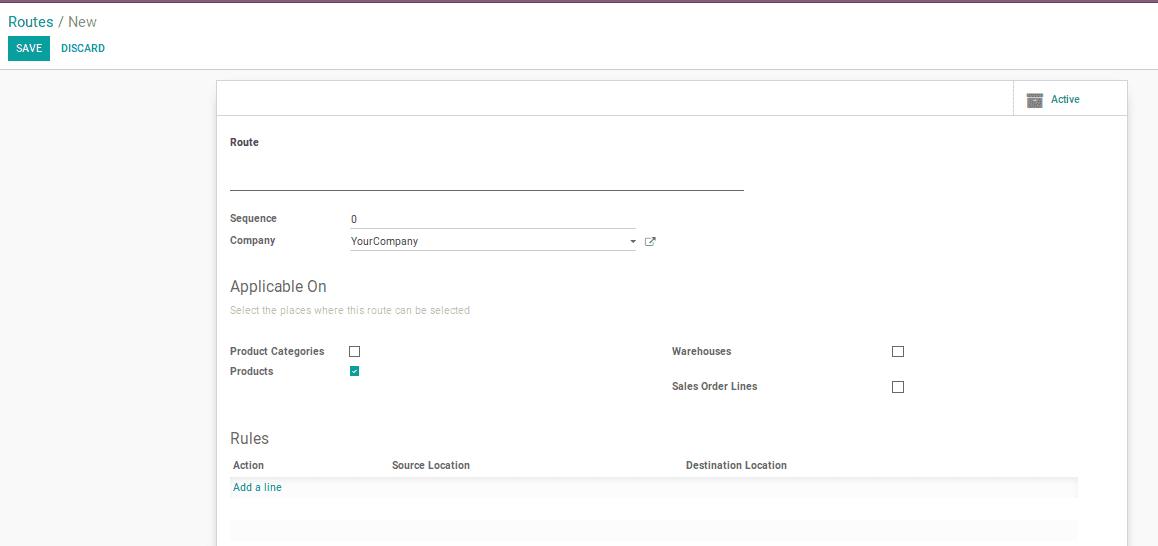Sort by the Source Location column header

(431, 465)
